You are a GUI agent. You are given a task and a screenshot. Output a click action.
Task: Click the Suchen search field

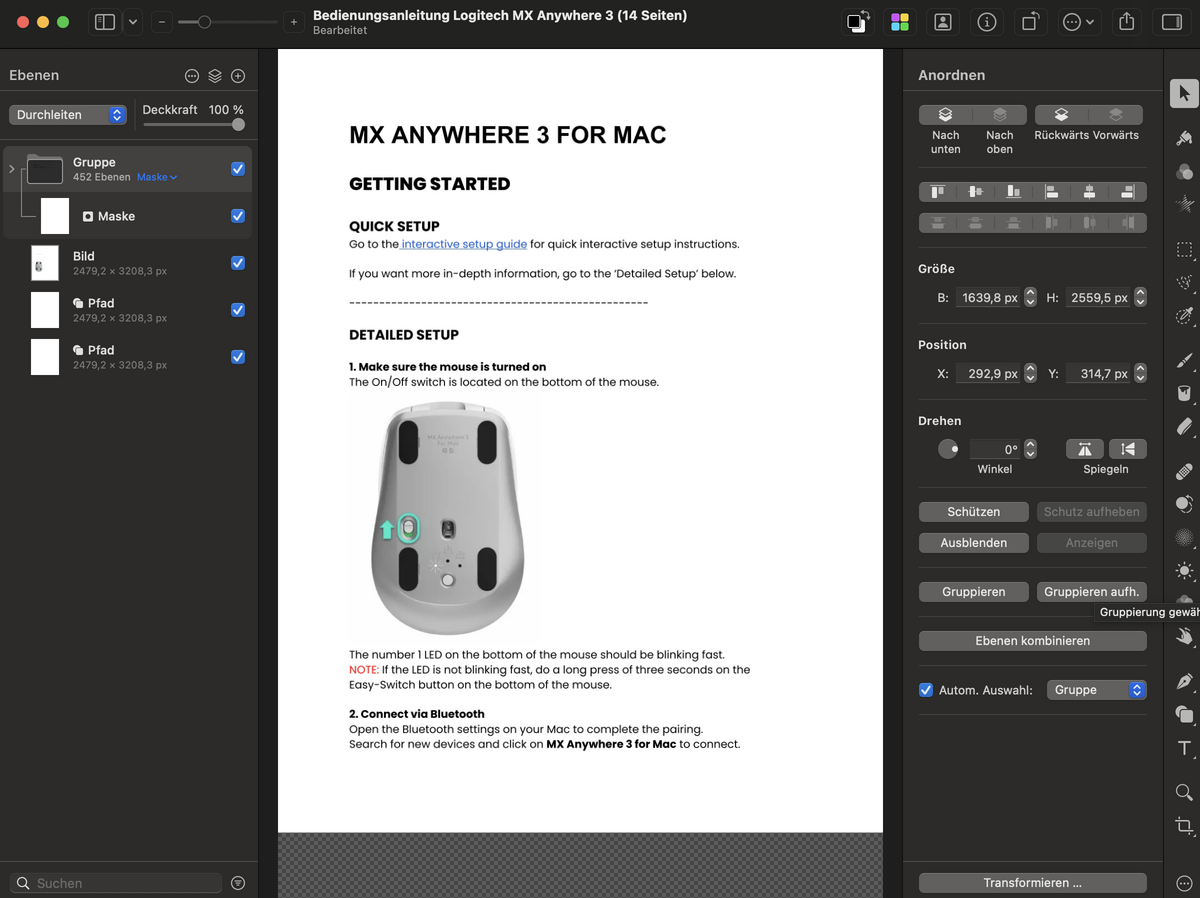pyautogui.click(x=116, y=883)
